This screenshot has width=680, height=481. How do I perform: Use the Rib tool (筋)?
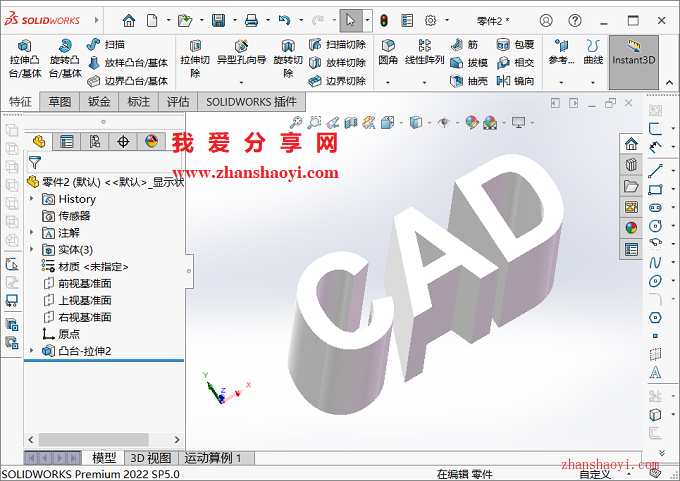pos(464,44)
